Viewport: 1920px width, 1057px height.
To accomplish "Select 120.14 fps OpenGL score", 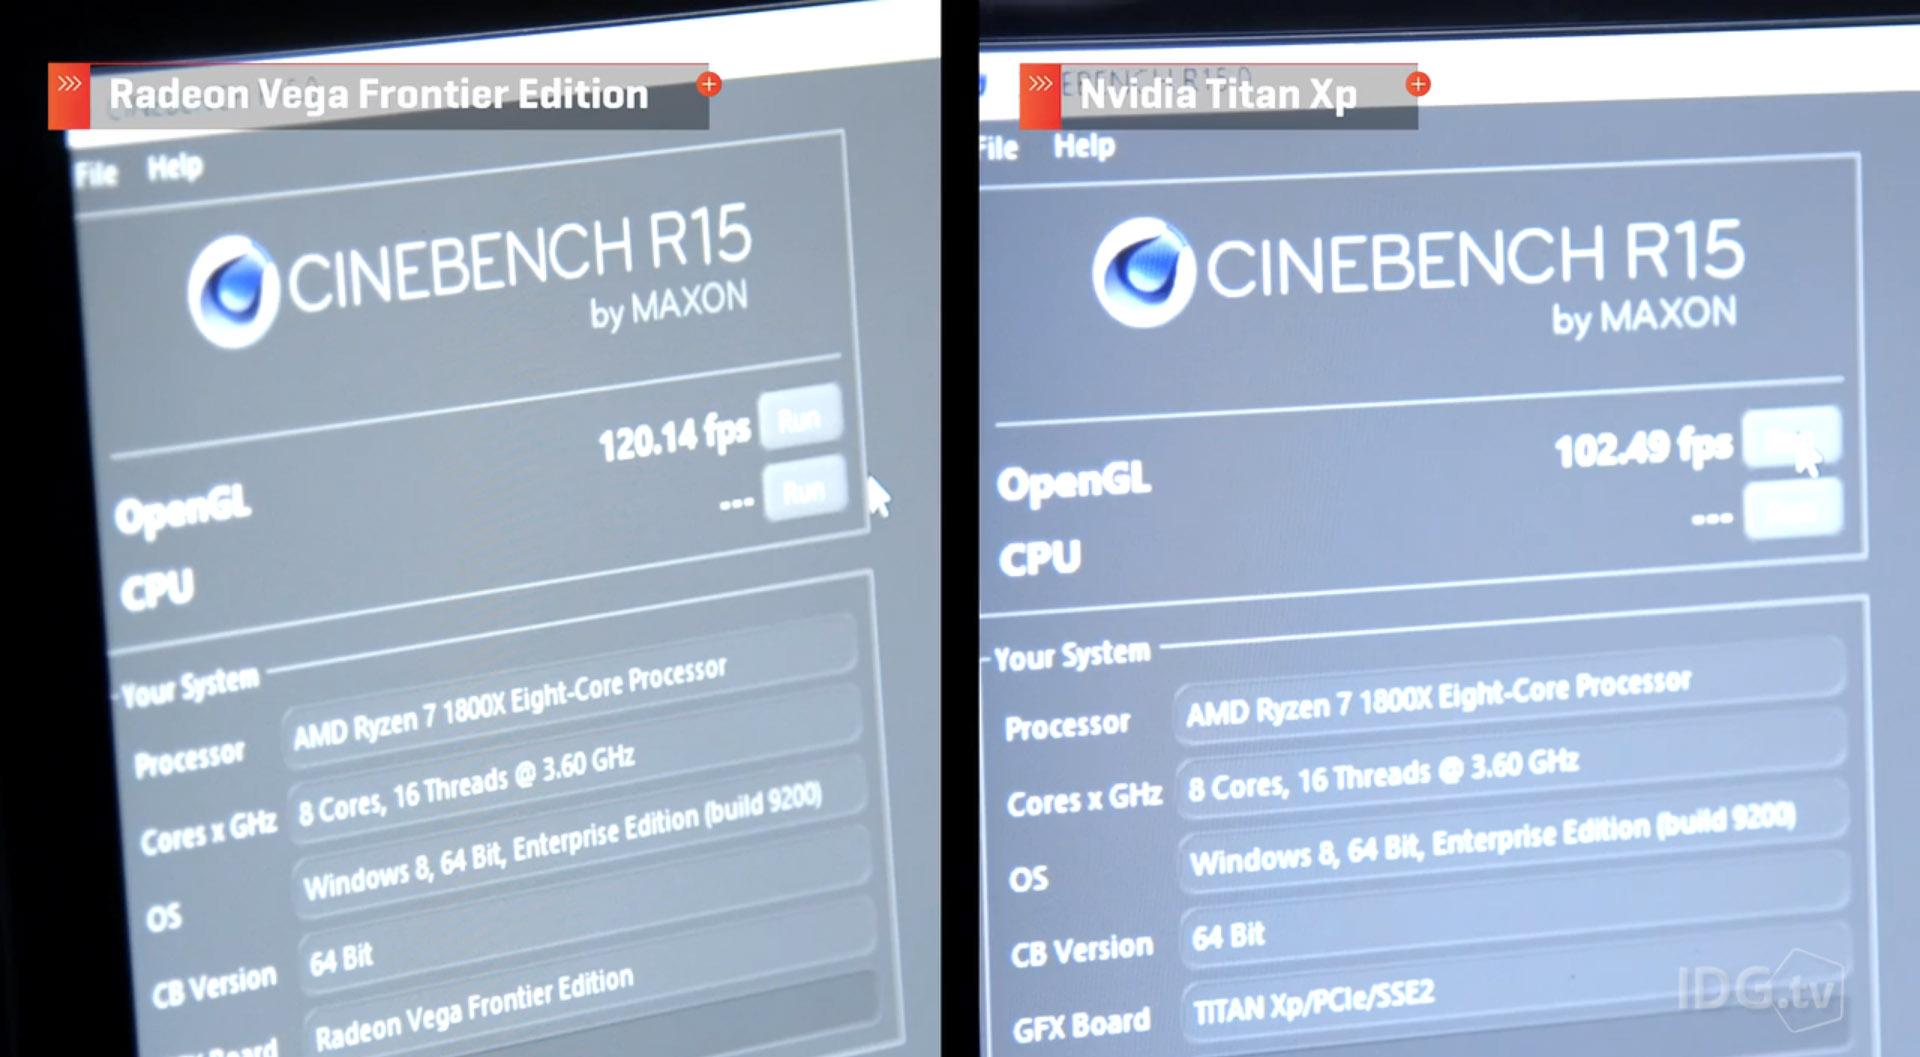I will pos(674,438).
